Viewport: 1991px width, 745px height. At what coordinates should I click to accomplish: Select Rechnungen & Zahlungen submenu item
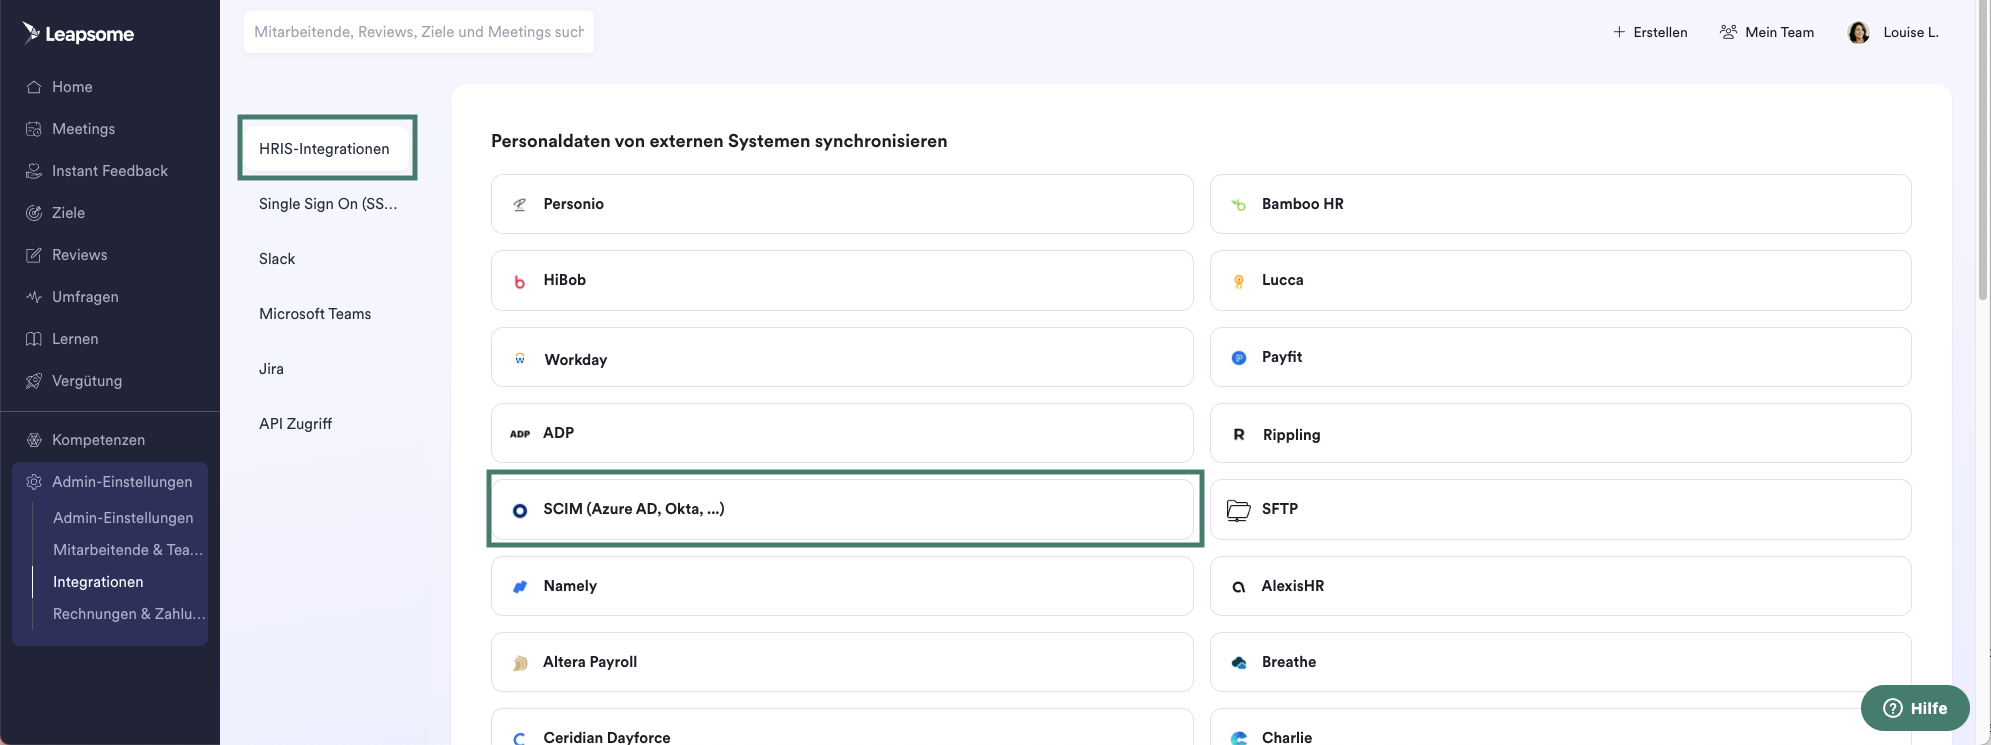coord(129,614)
